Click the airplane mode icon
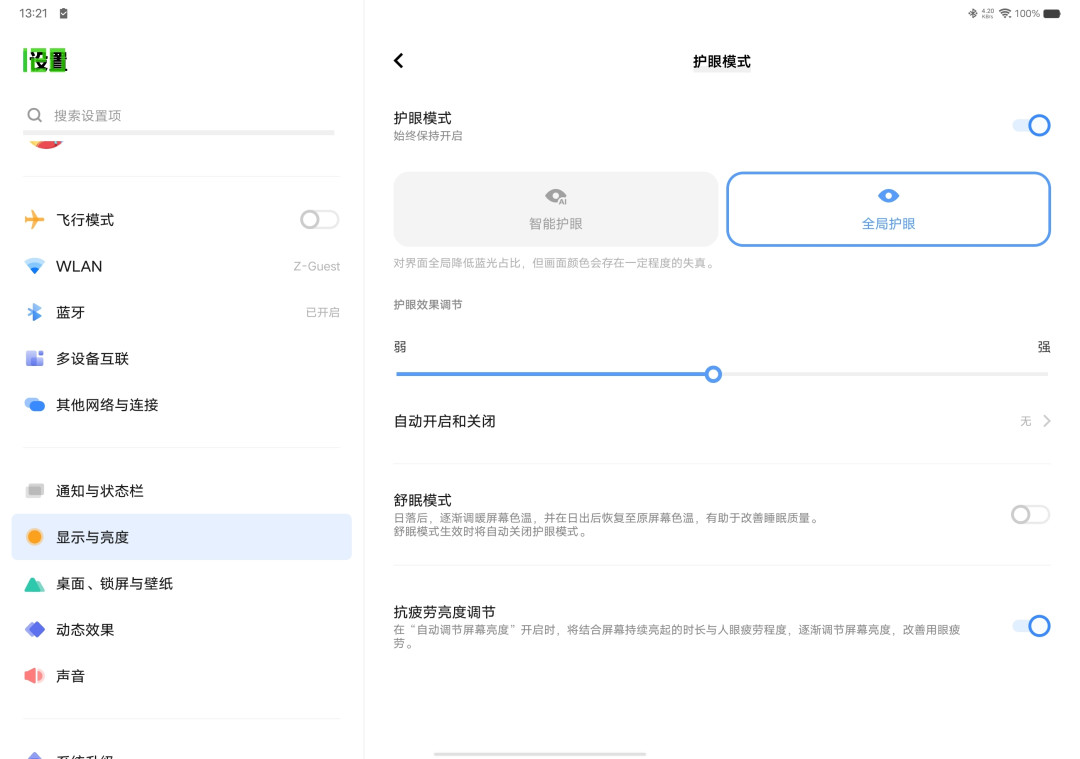The height and width of the screenshot is (759, 1080). pyautogui.click(x=34, y=220)
